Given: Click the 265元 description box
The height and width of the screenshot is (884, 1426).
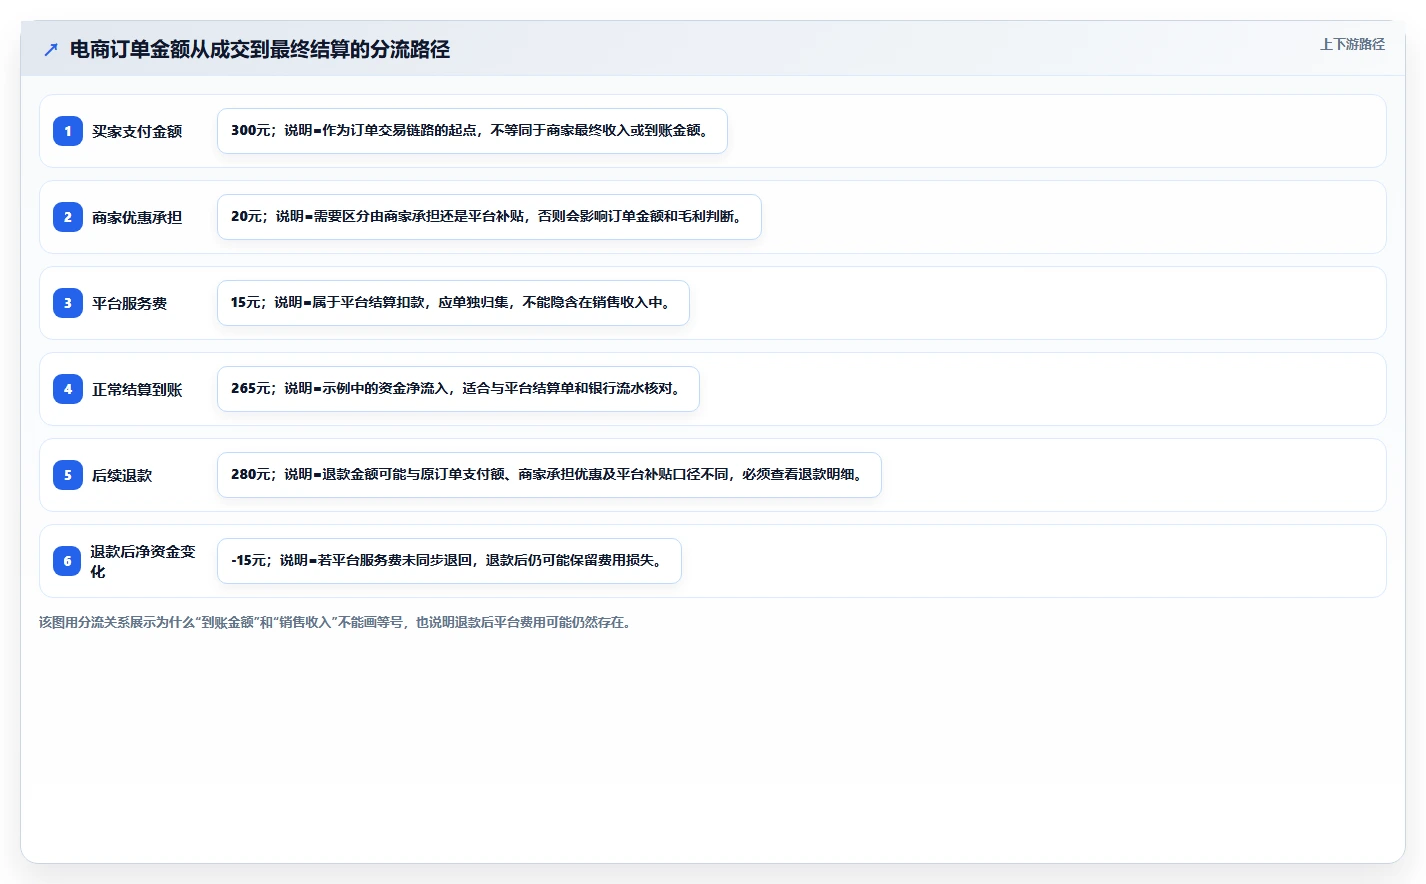Looking at the screenshot, I should click(x=458, y=389).
